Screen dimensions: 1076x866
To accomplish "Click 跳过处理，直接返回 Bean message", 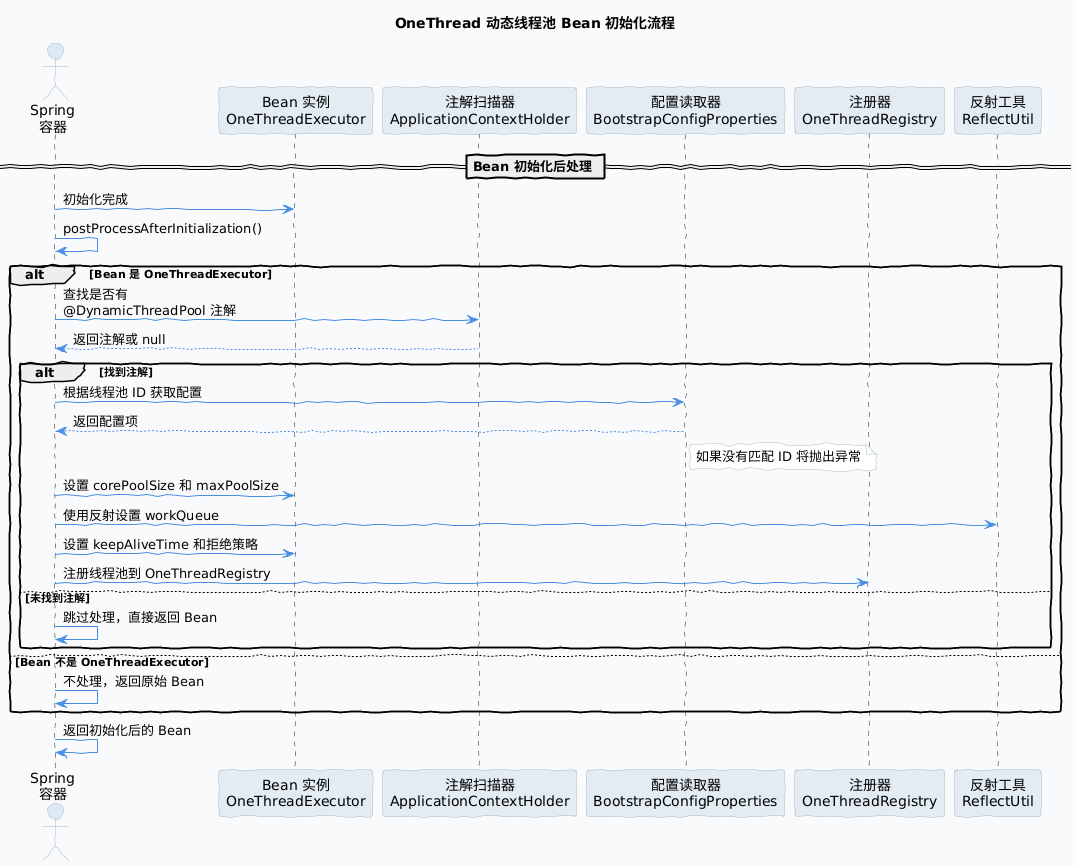I will (140, 618).
